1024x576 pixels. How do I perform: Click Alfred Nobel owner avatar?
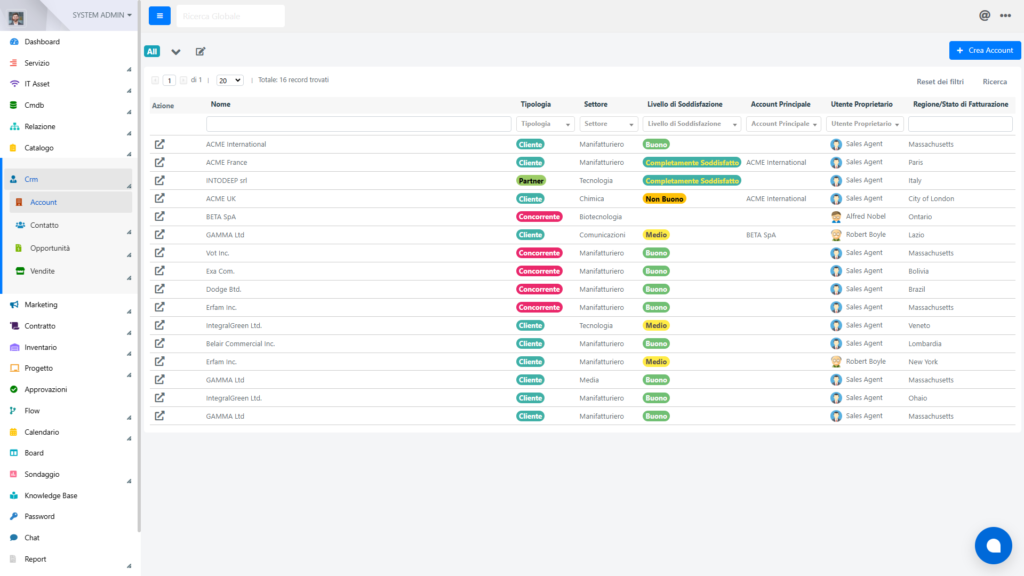pos(836,217)
